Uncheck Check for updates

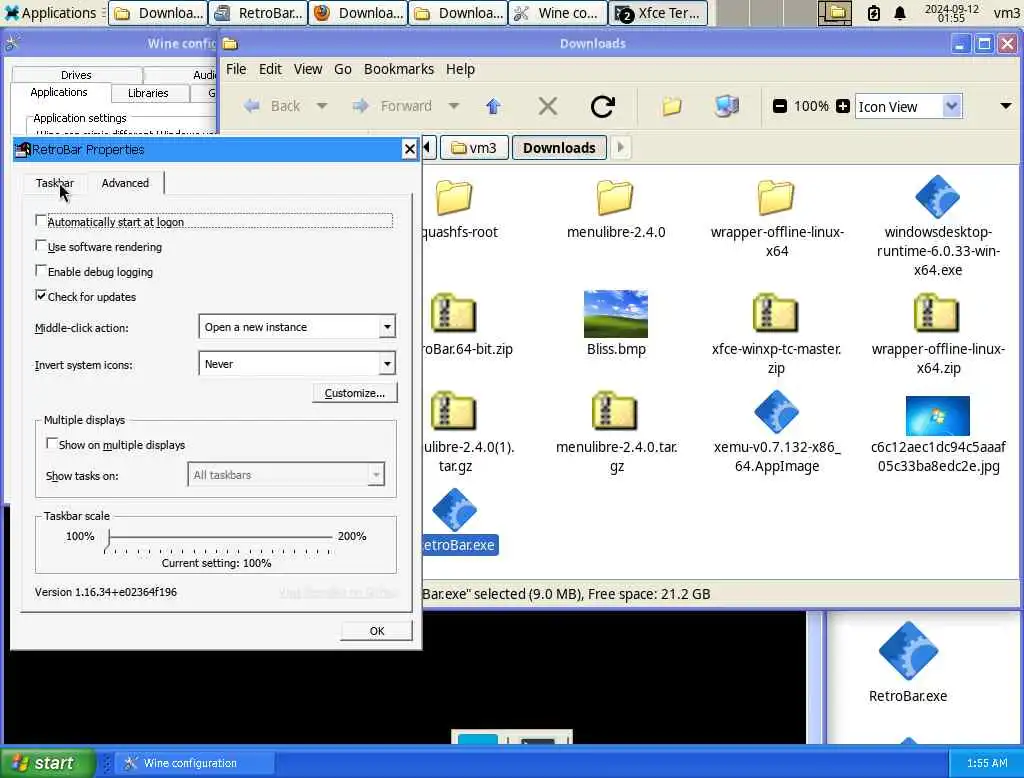(40, 295)
